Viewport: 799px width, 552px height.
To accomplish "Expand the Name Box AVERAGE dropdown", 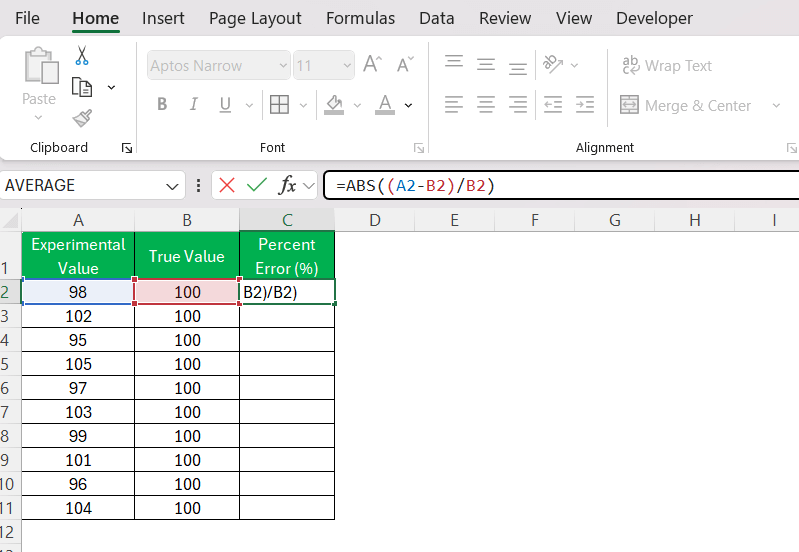I will (x=172, y=186).
